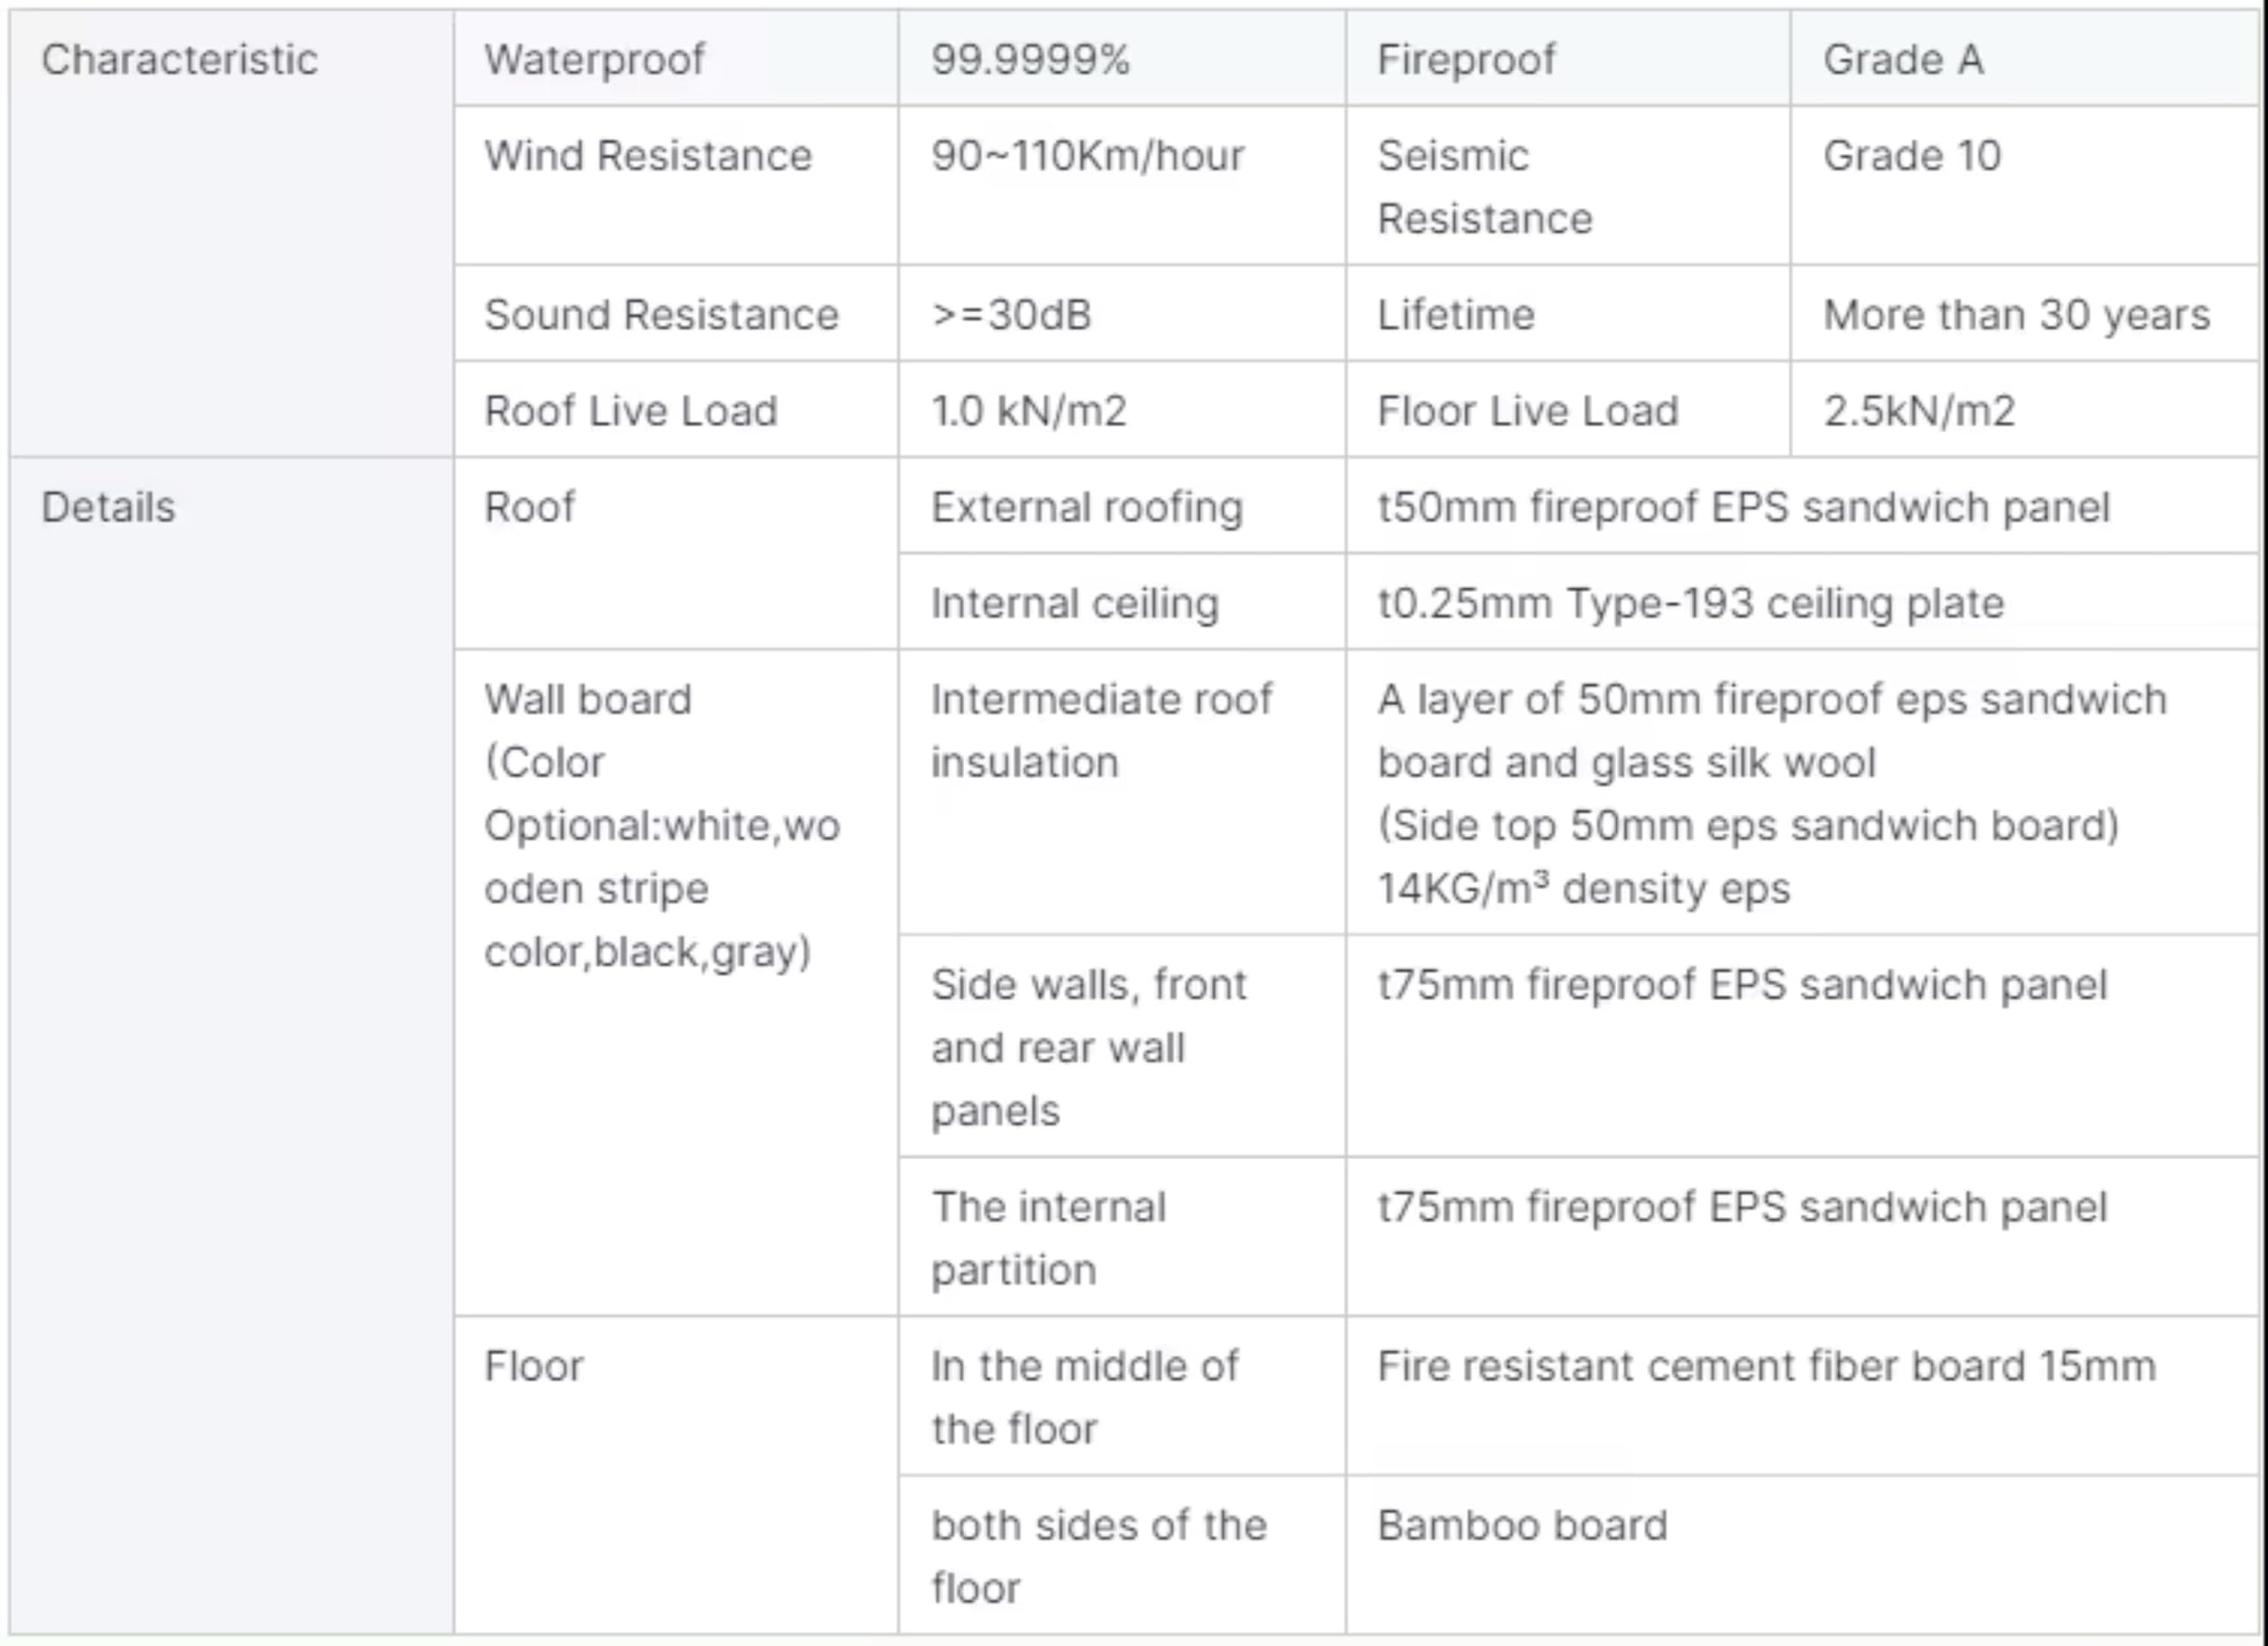This screenshot has width=2268, height=1646.
Task: Select the Roof Live Load cell
Action: click(x=676, y=410)
